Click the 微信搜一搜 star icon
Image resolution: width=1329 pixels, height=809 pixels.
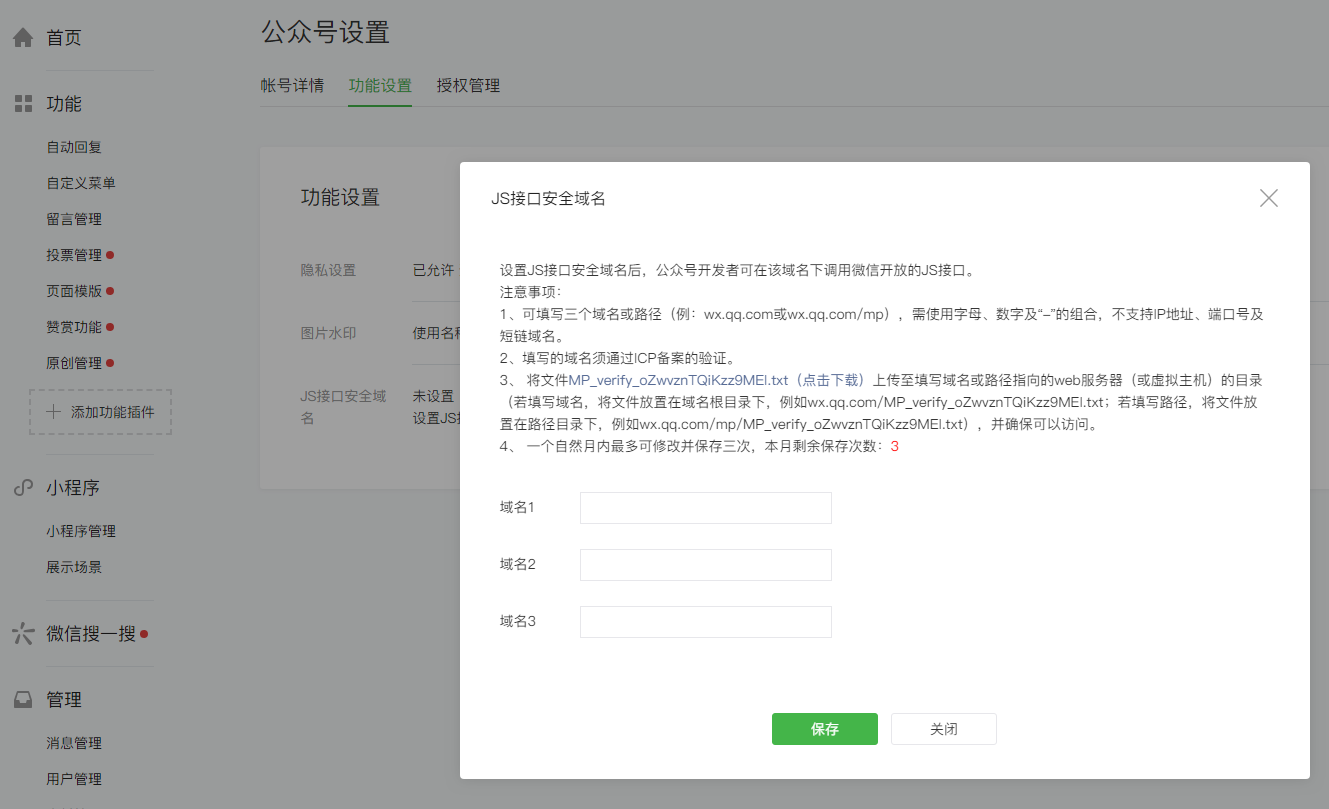pyautogui.click(x=23, y=634)
